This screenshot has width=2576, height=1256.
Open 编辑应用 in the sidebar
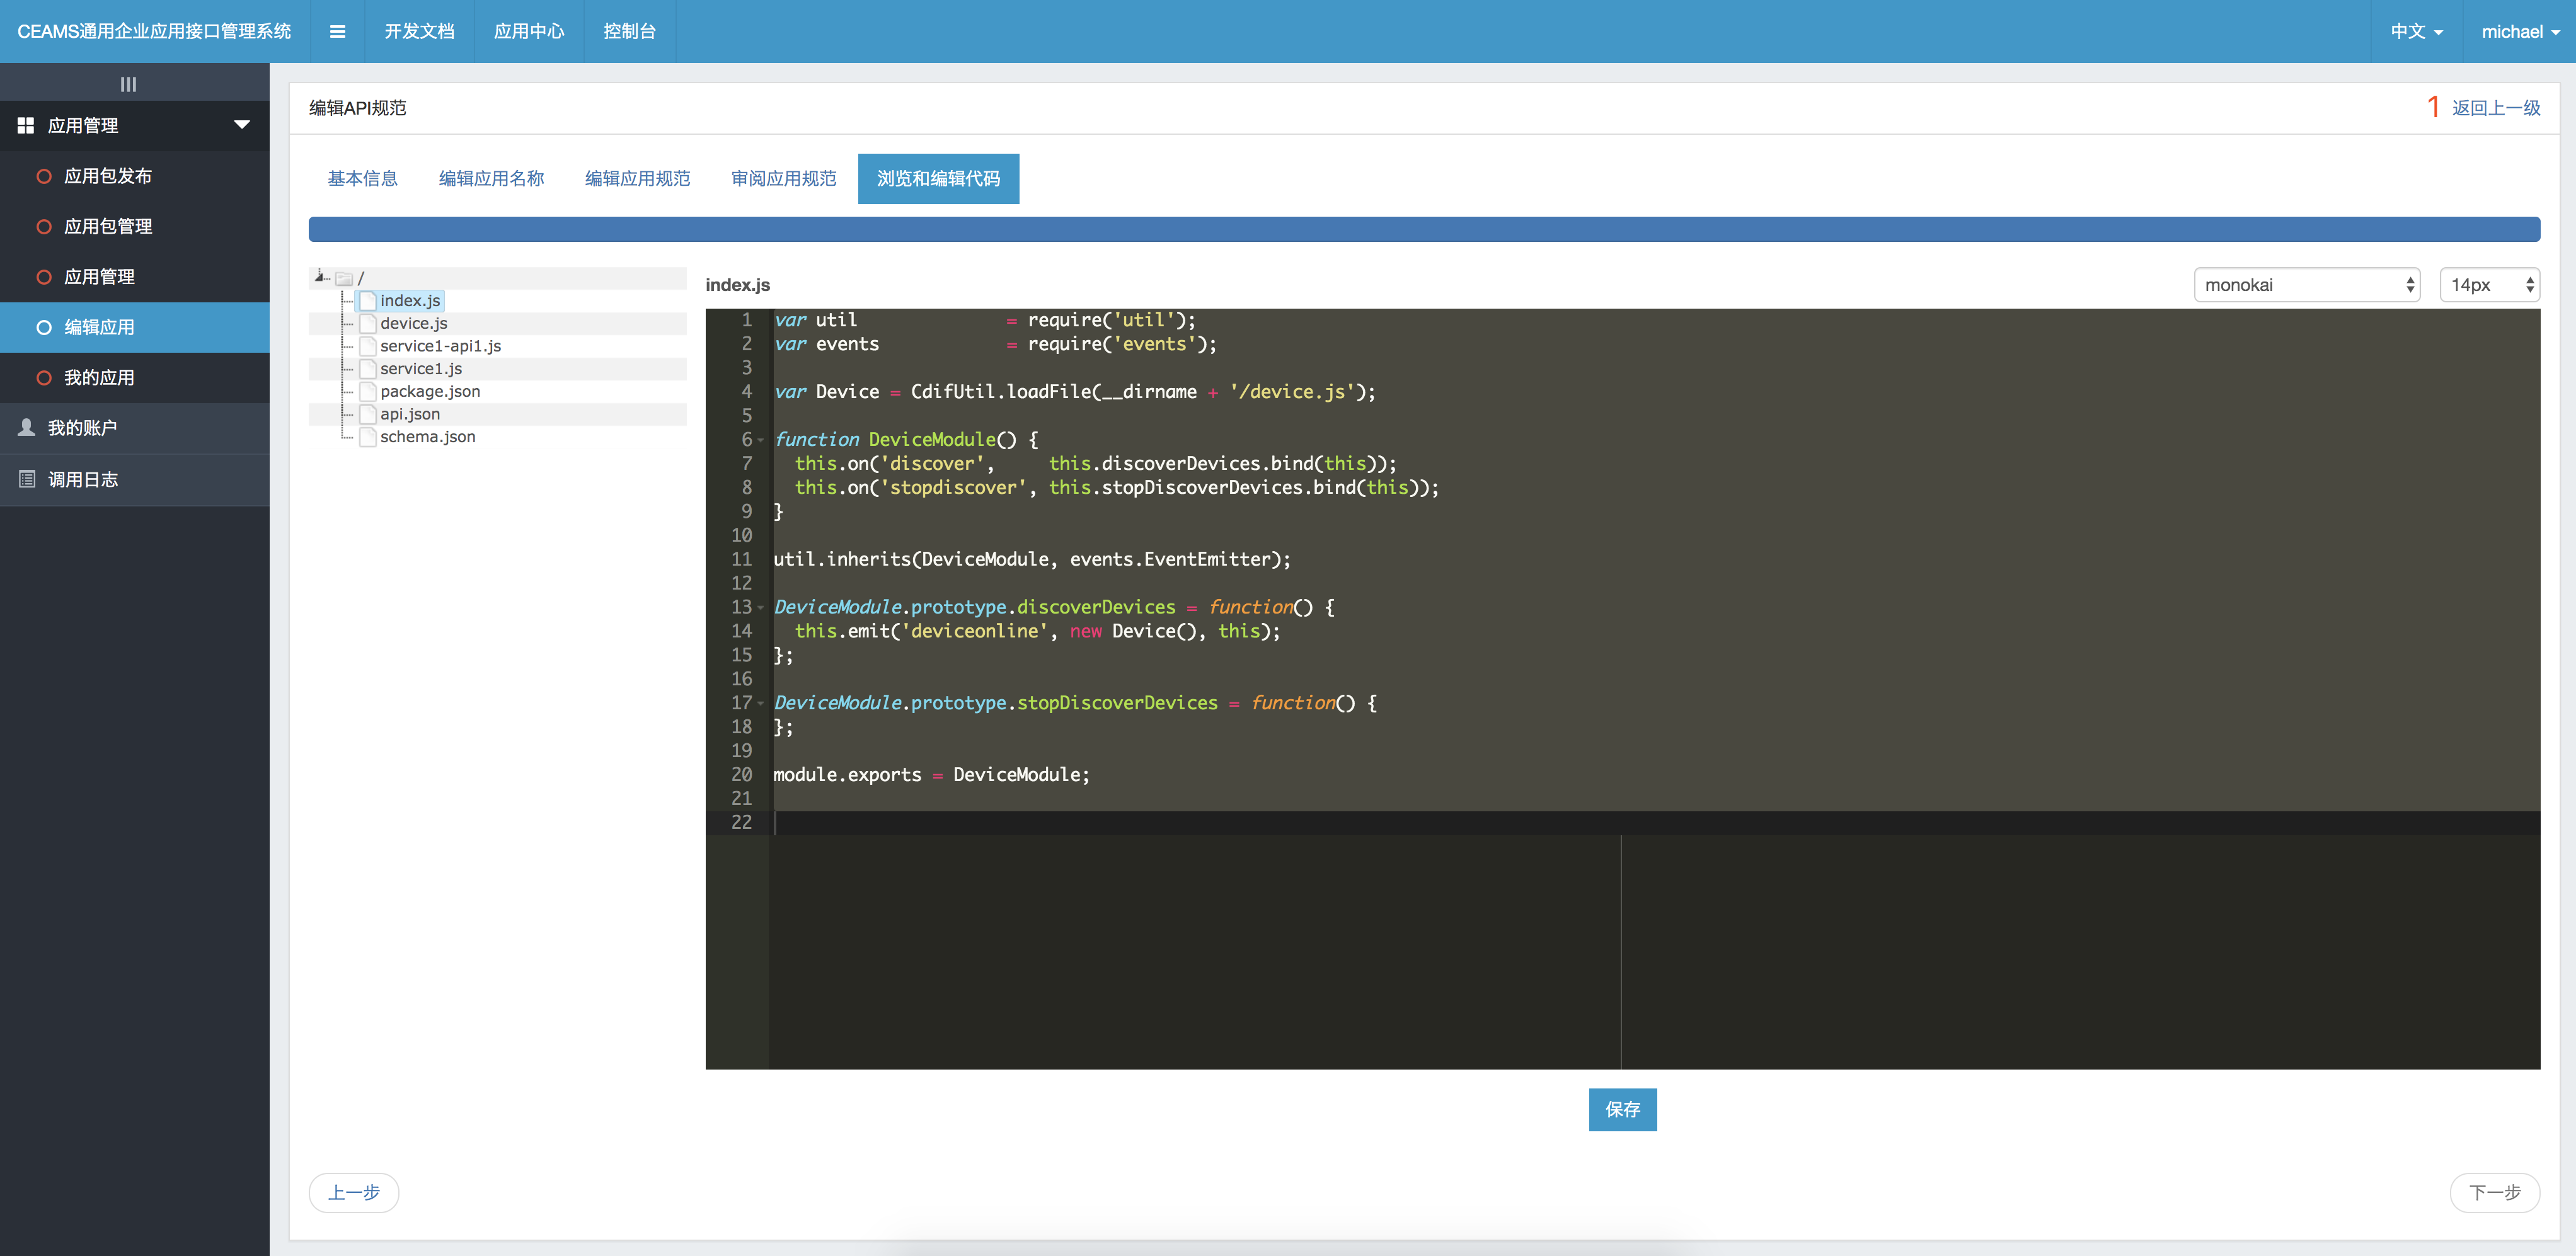135,327
